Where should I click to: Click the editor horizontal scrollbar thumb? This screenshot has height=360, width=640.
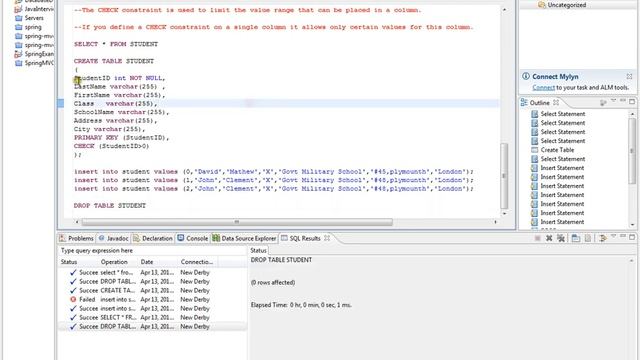pos(237,222)
